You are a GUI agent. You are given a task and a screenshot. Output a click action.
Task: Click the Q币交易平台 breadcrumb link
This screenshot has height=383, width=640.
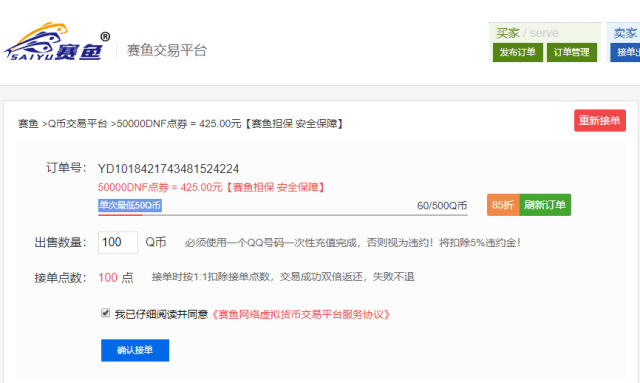(78, 123)
